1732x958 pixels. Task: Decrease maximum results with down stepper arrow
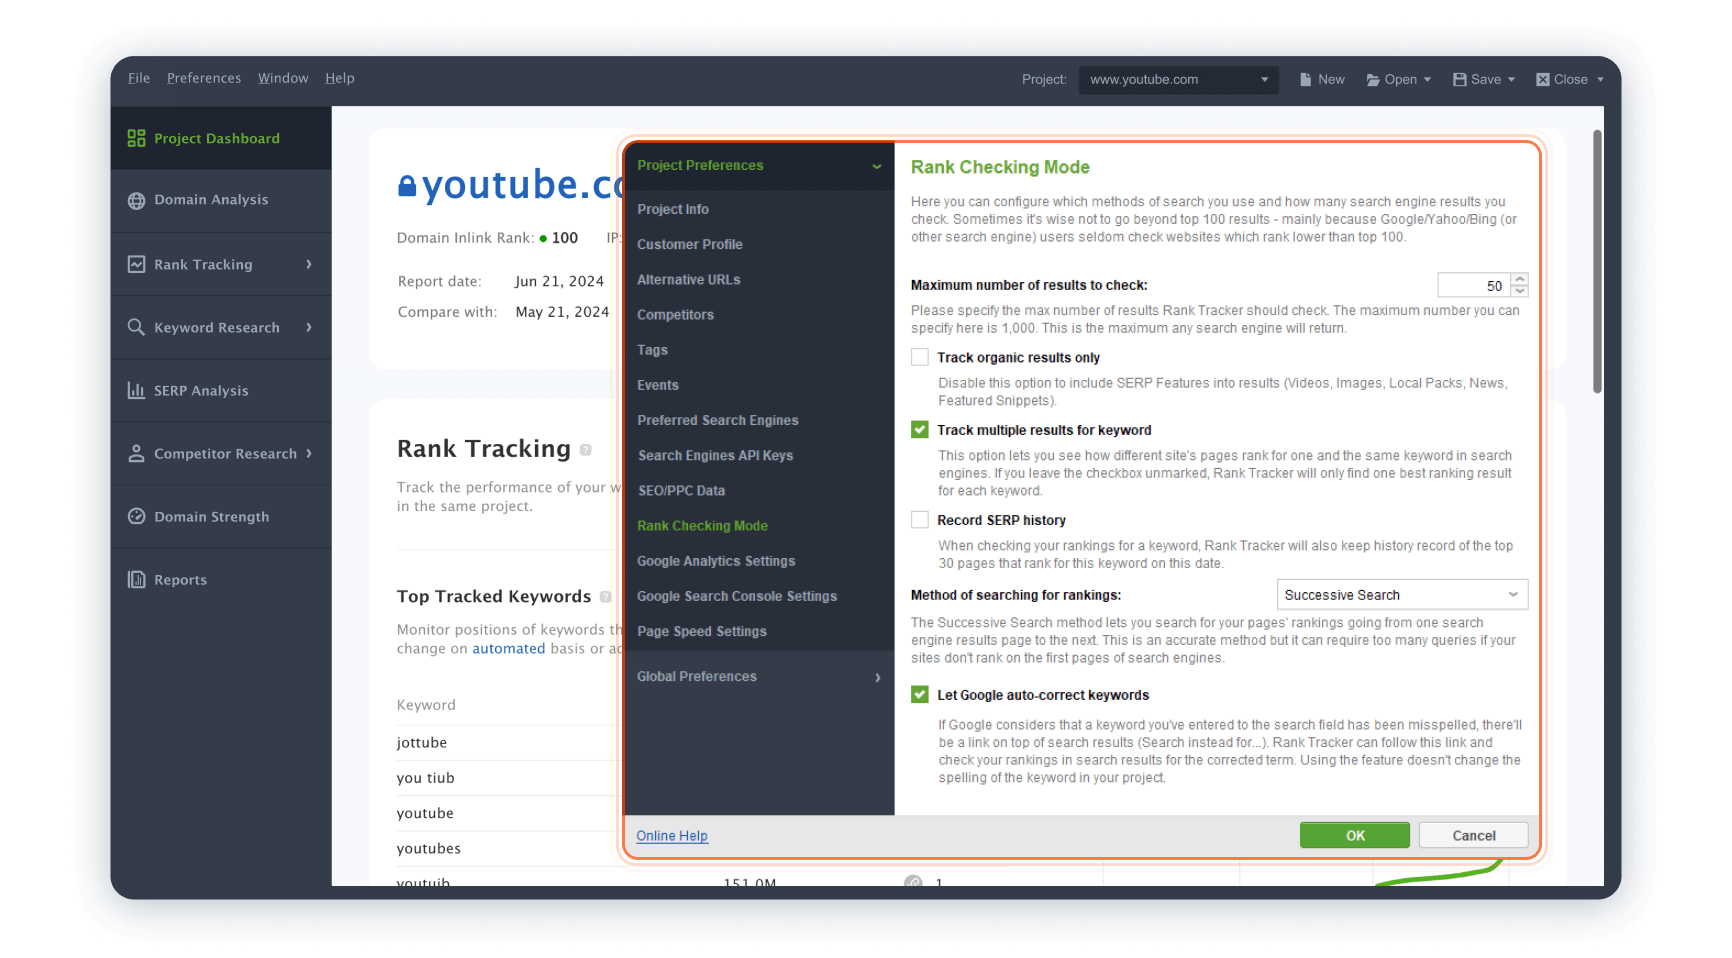[1520, 291]
